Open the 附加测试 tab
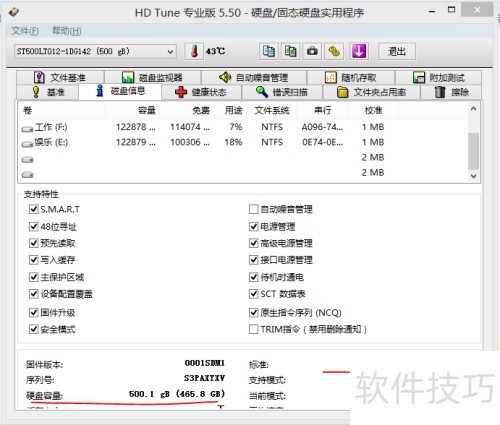This screenshot has width=500, height=425. [438, 77]
